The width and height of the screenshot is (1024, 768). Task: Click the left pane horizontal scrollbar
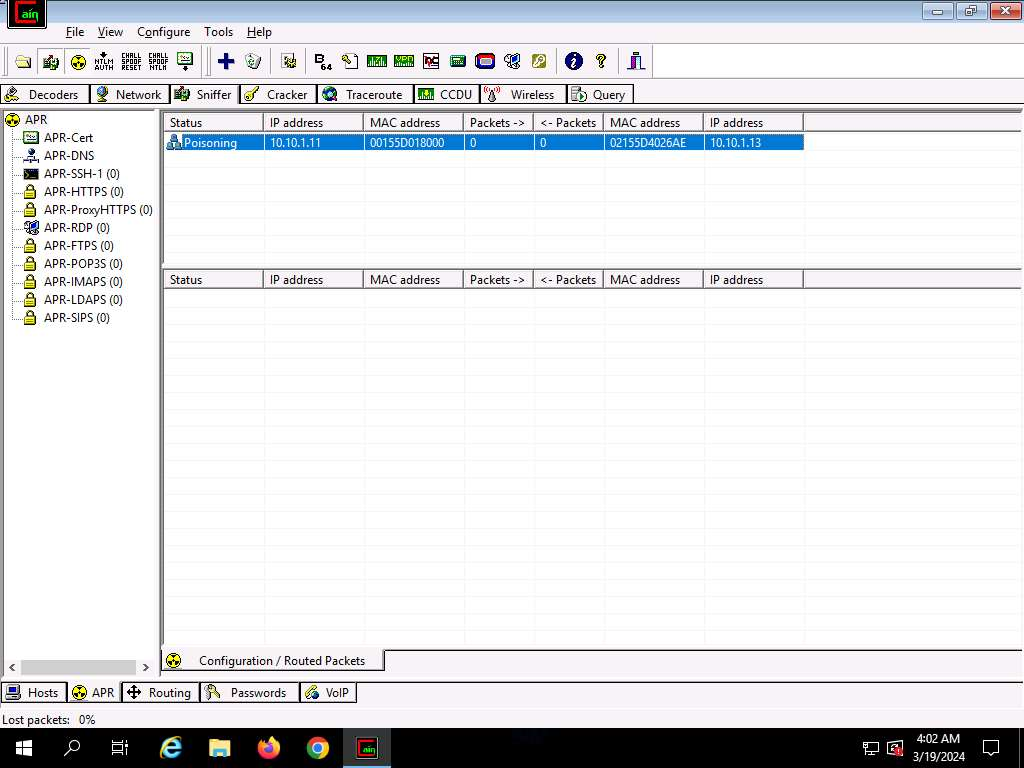[78, 667]
